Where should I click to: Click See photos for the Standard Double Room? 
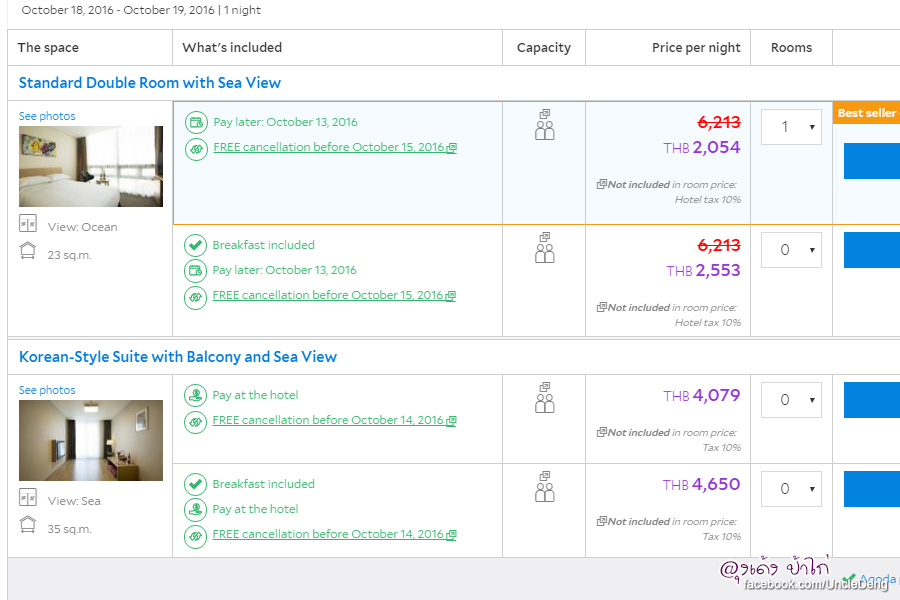click(x=47, y=116)
